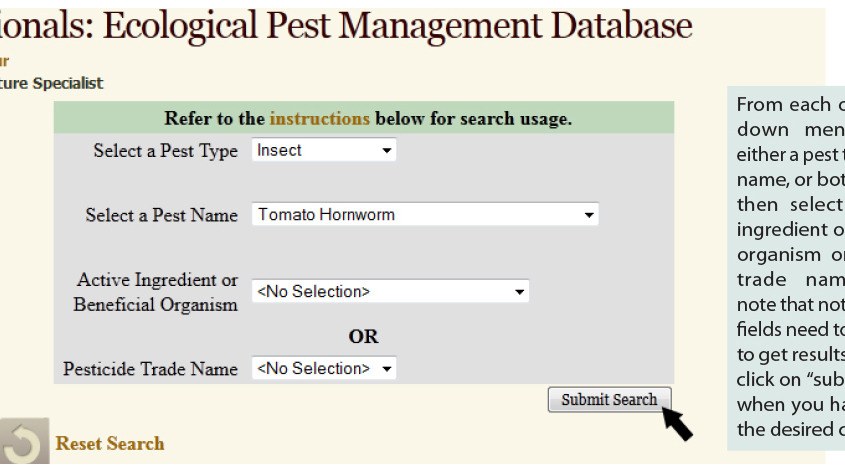The width and height of the screenshot is (845, 472).
Task: Click the Reset Search text link
Action: 110,444
